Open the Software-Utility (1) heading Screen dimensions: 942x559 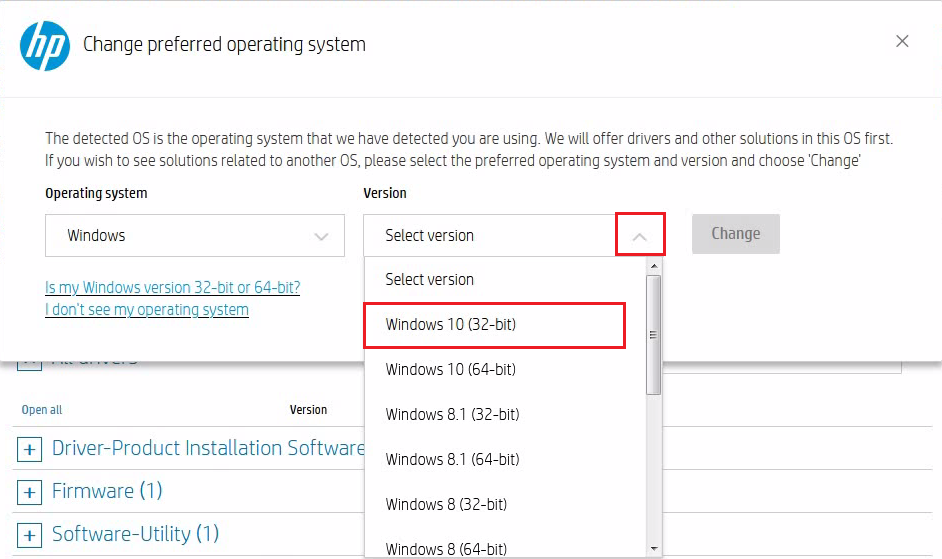tap(135, 534)
